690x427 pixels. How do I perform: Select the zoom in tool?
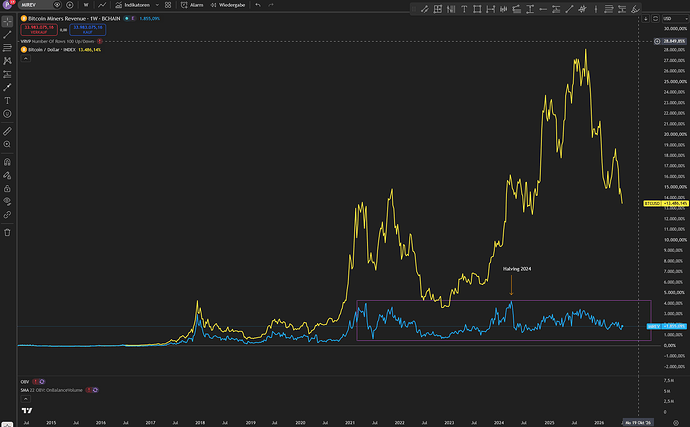point(7,144)
